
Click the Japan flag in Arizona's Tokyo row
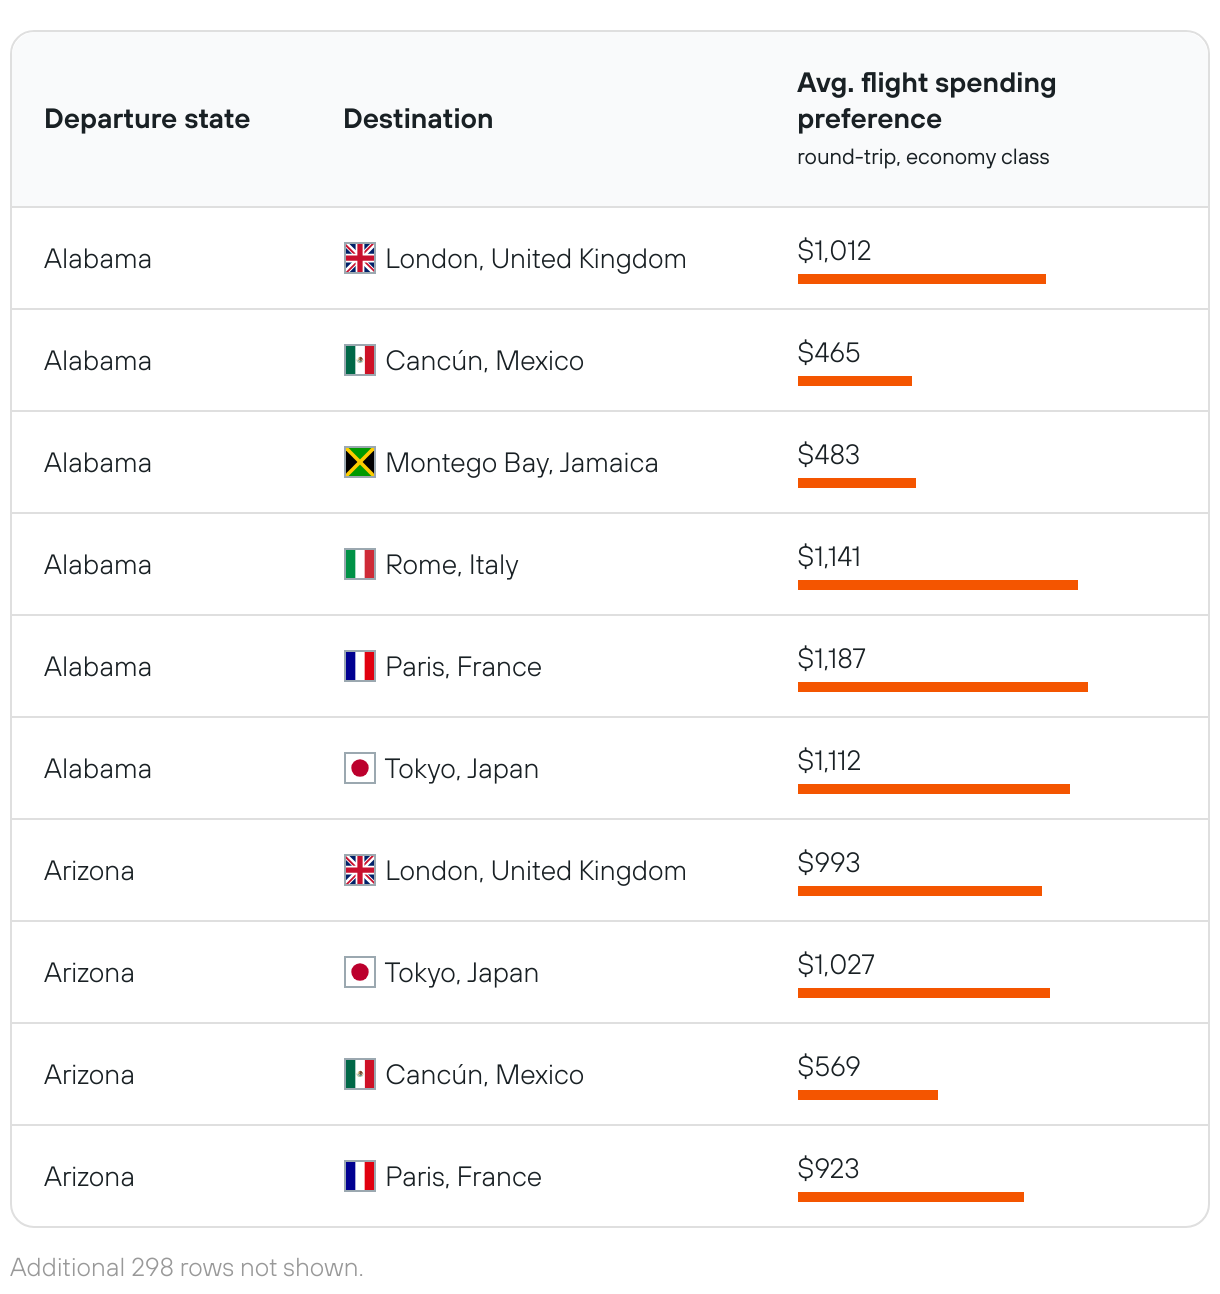click(360, 972)
